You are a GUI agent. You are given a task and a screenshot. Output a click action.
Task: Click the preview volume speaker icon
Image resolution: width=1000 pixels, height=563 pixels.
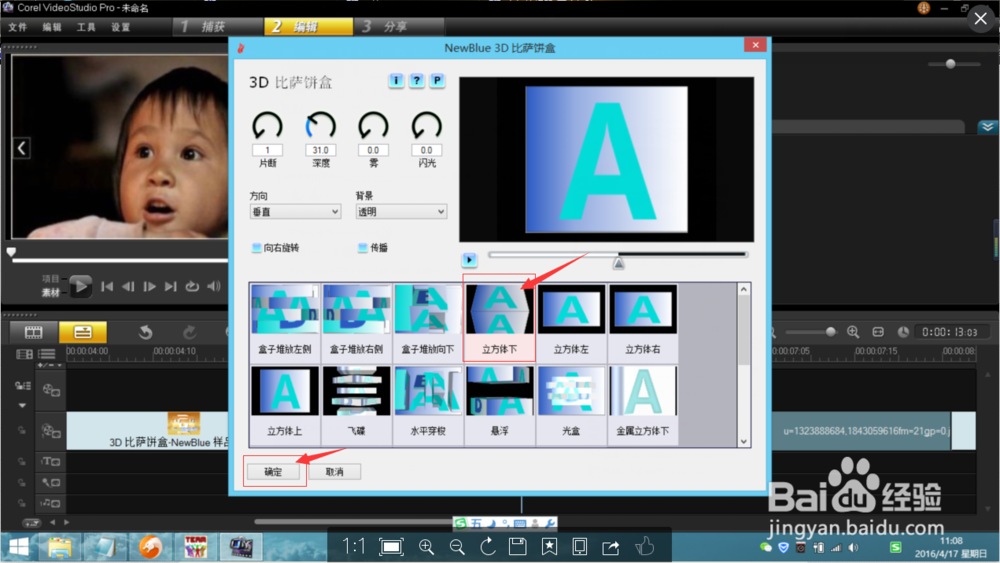coord(214,287)
